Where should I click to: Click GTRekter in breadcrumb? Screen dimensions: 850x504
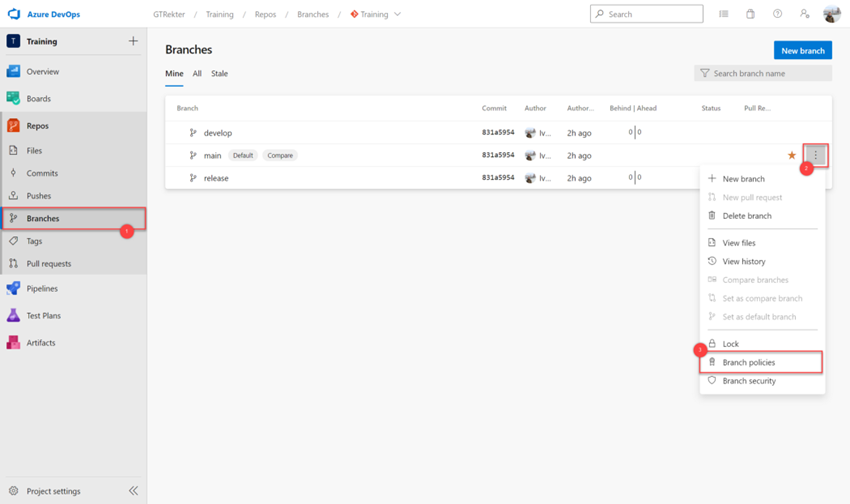point(169,14)
